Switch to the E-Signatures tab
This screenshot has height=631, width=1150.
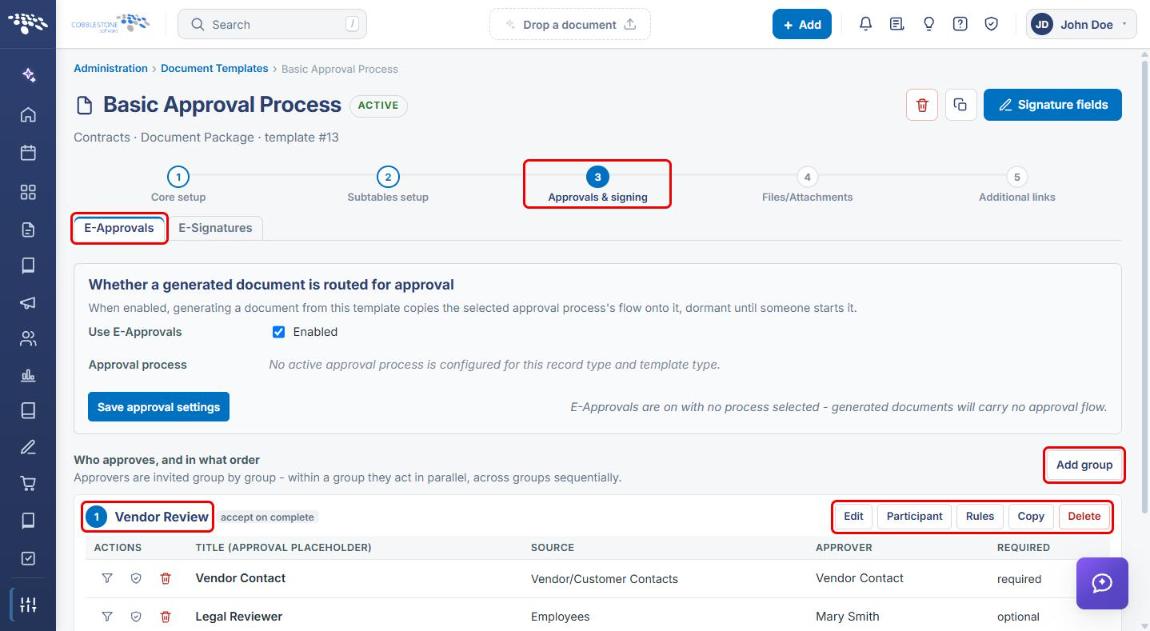pos(215,228)
